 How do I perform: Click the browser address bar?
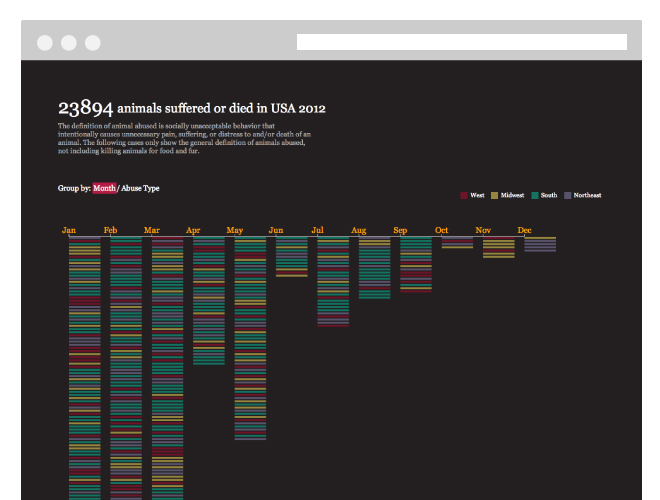462,42
